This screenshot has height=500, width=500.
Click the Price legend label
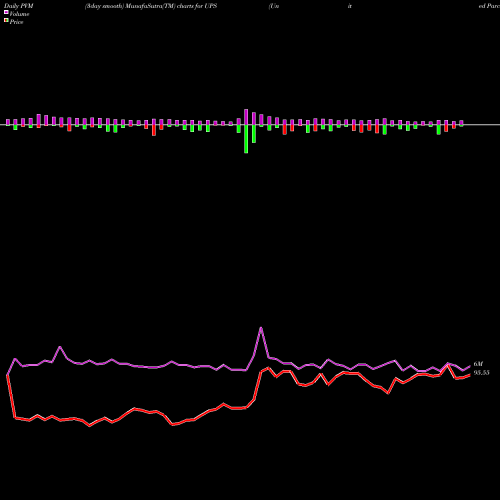click(x=16, y=22)
